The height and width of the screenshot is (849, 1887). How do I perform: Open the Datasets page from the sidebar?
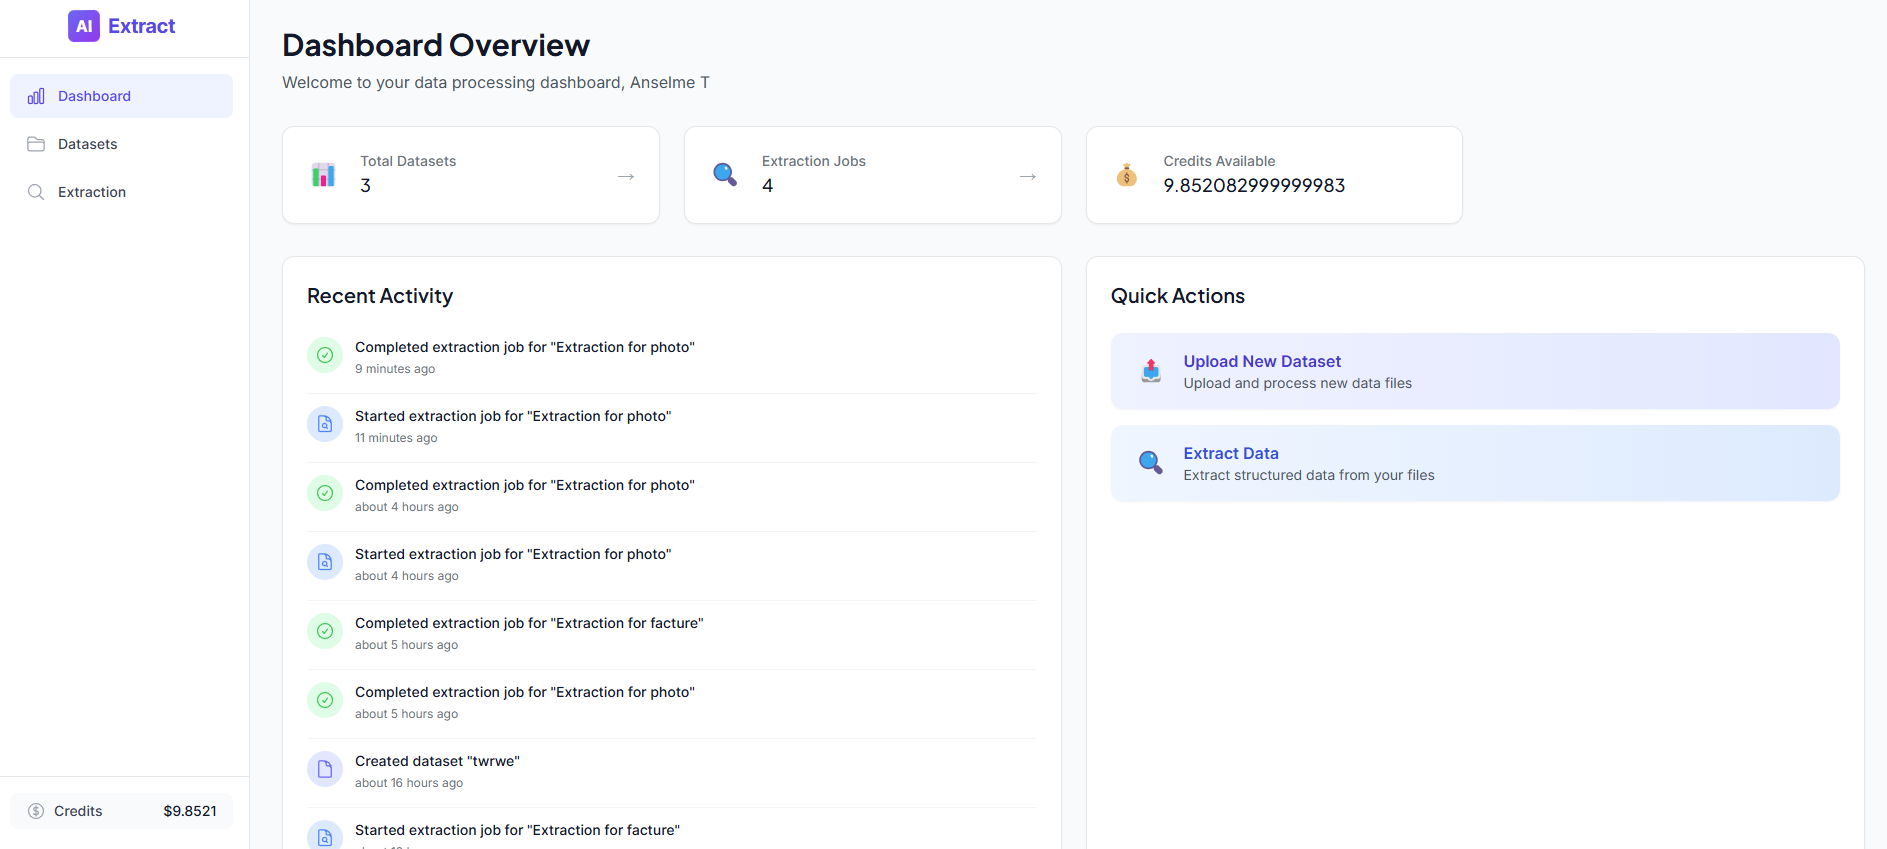point(88,144)
